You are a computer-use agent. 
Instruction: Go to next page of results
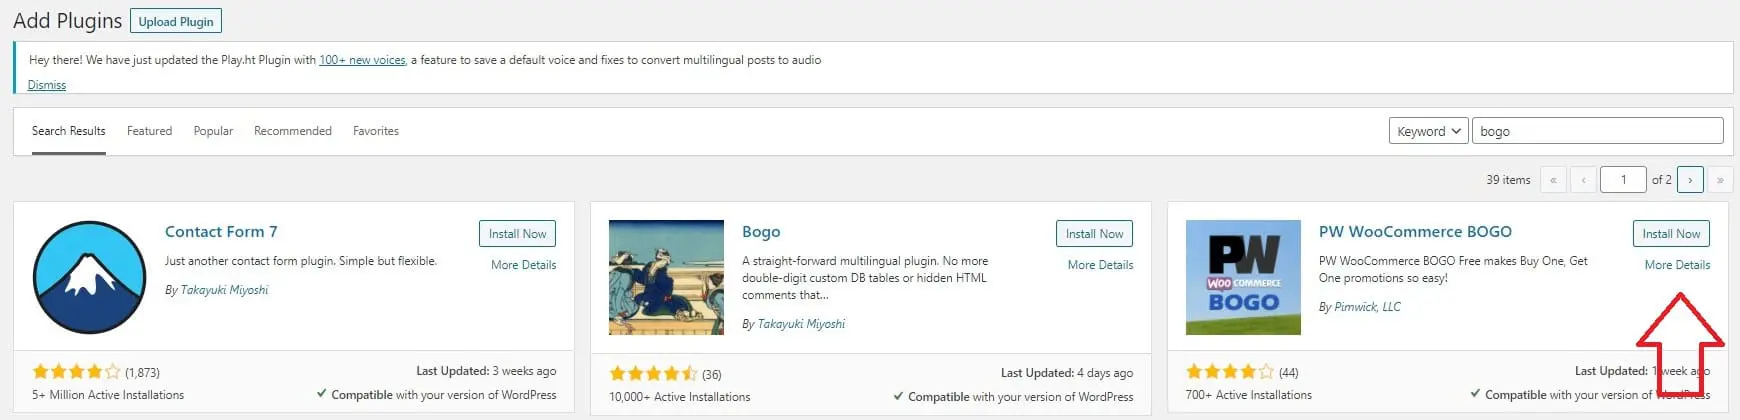(1690, 180)
